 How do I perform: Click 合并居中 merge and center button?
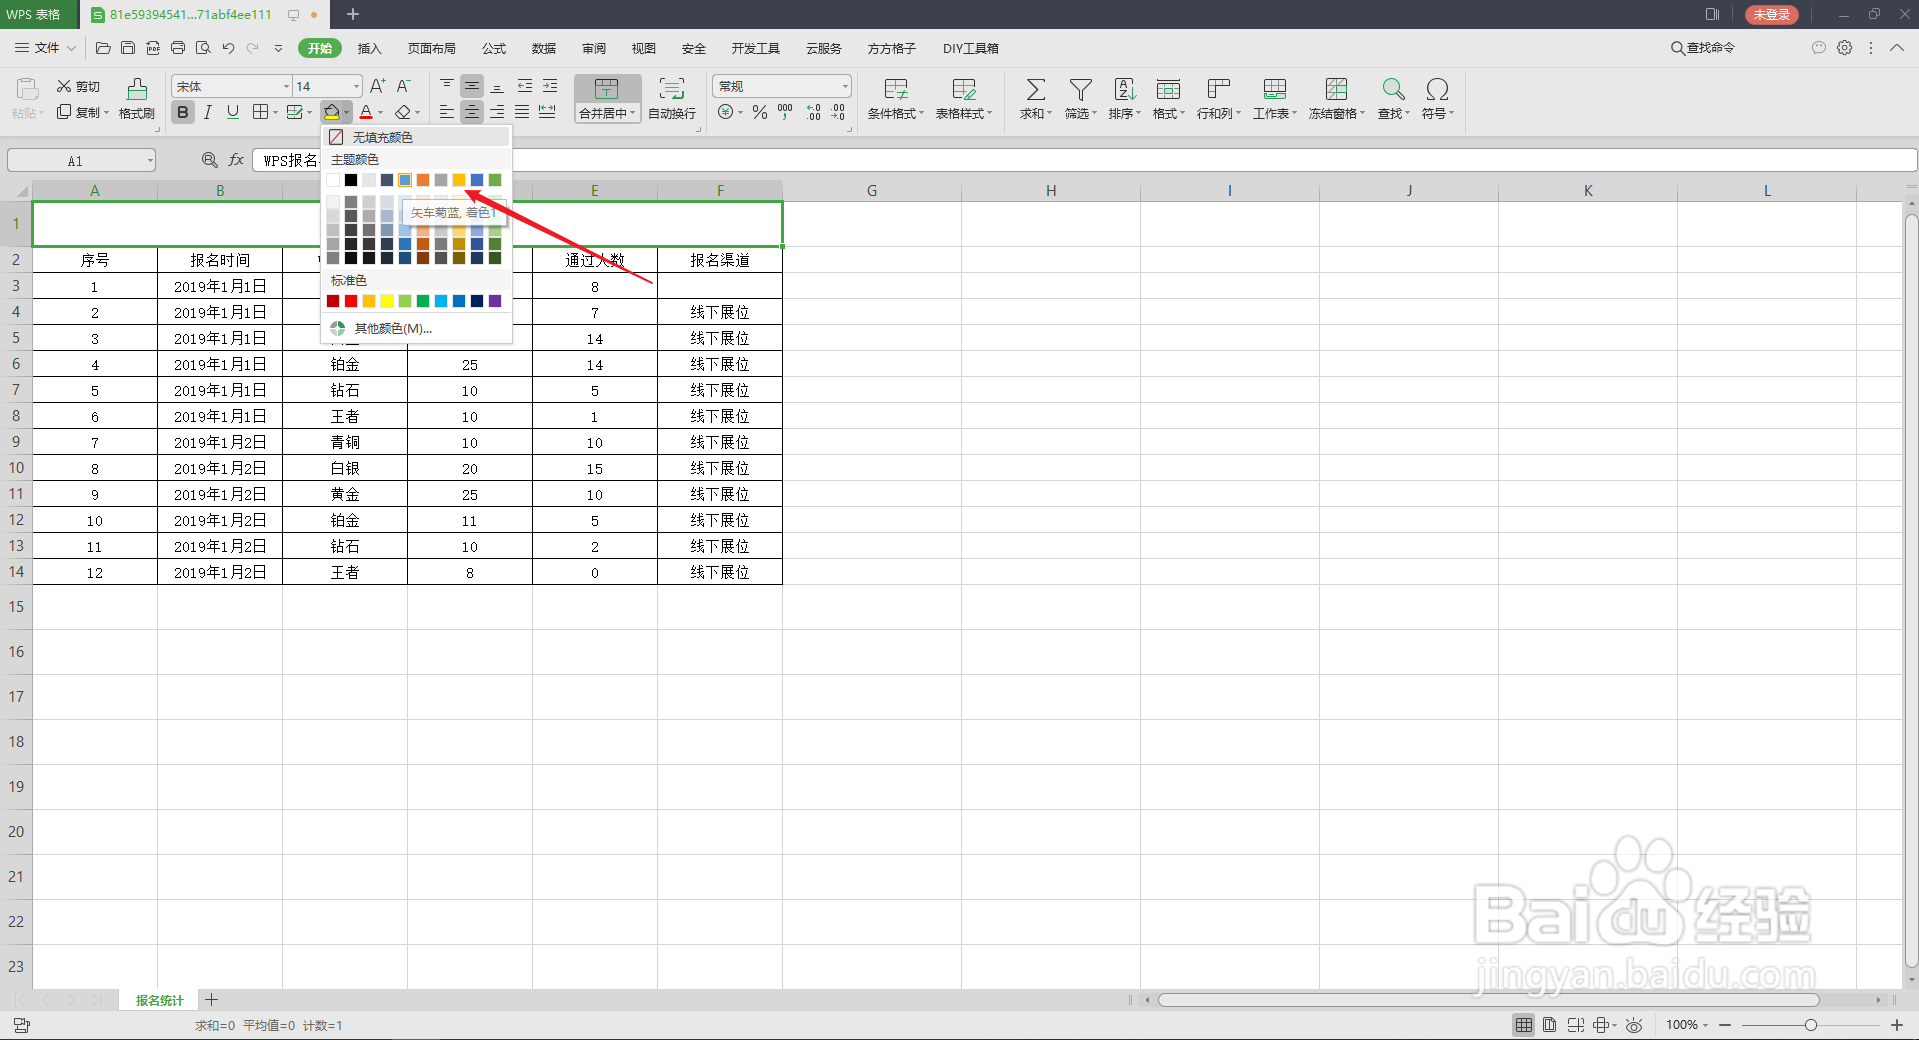(x=607, y=99)
